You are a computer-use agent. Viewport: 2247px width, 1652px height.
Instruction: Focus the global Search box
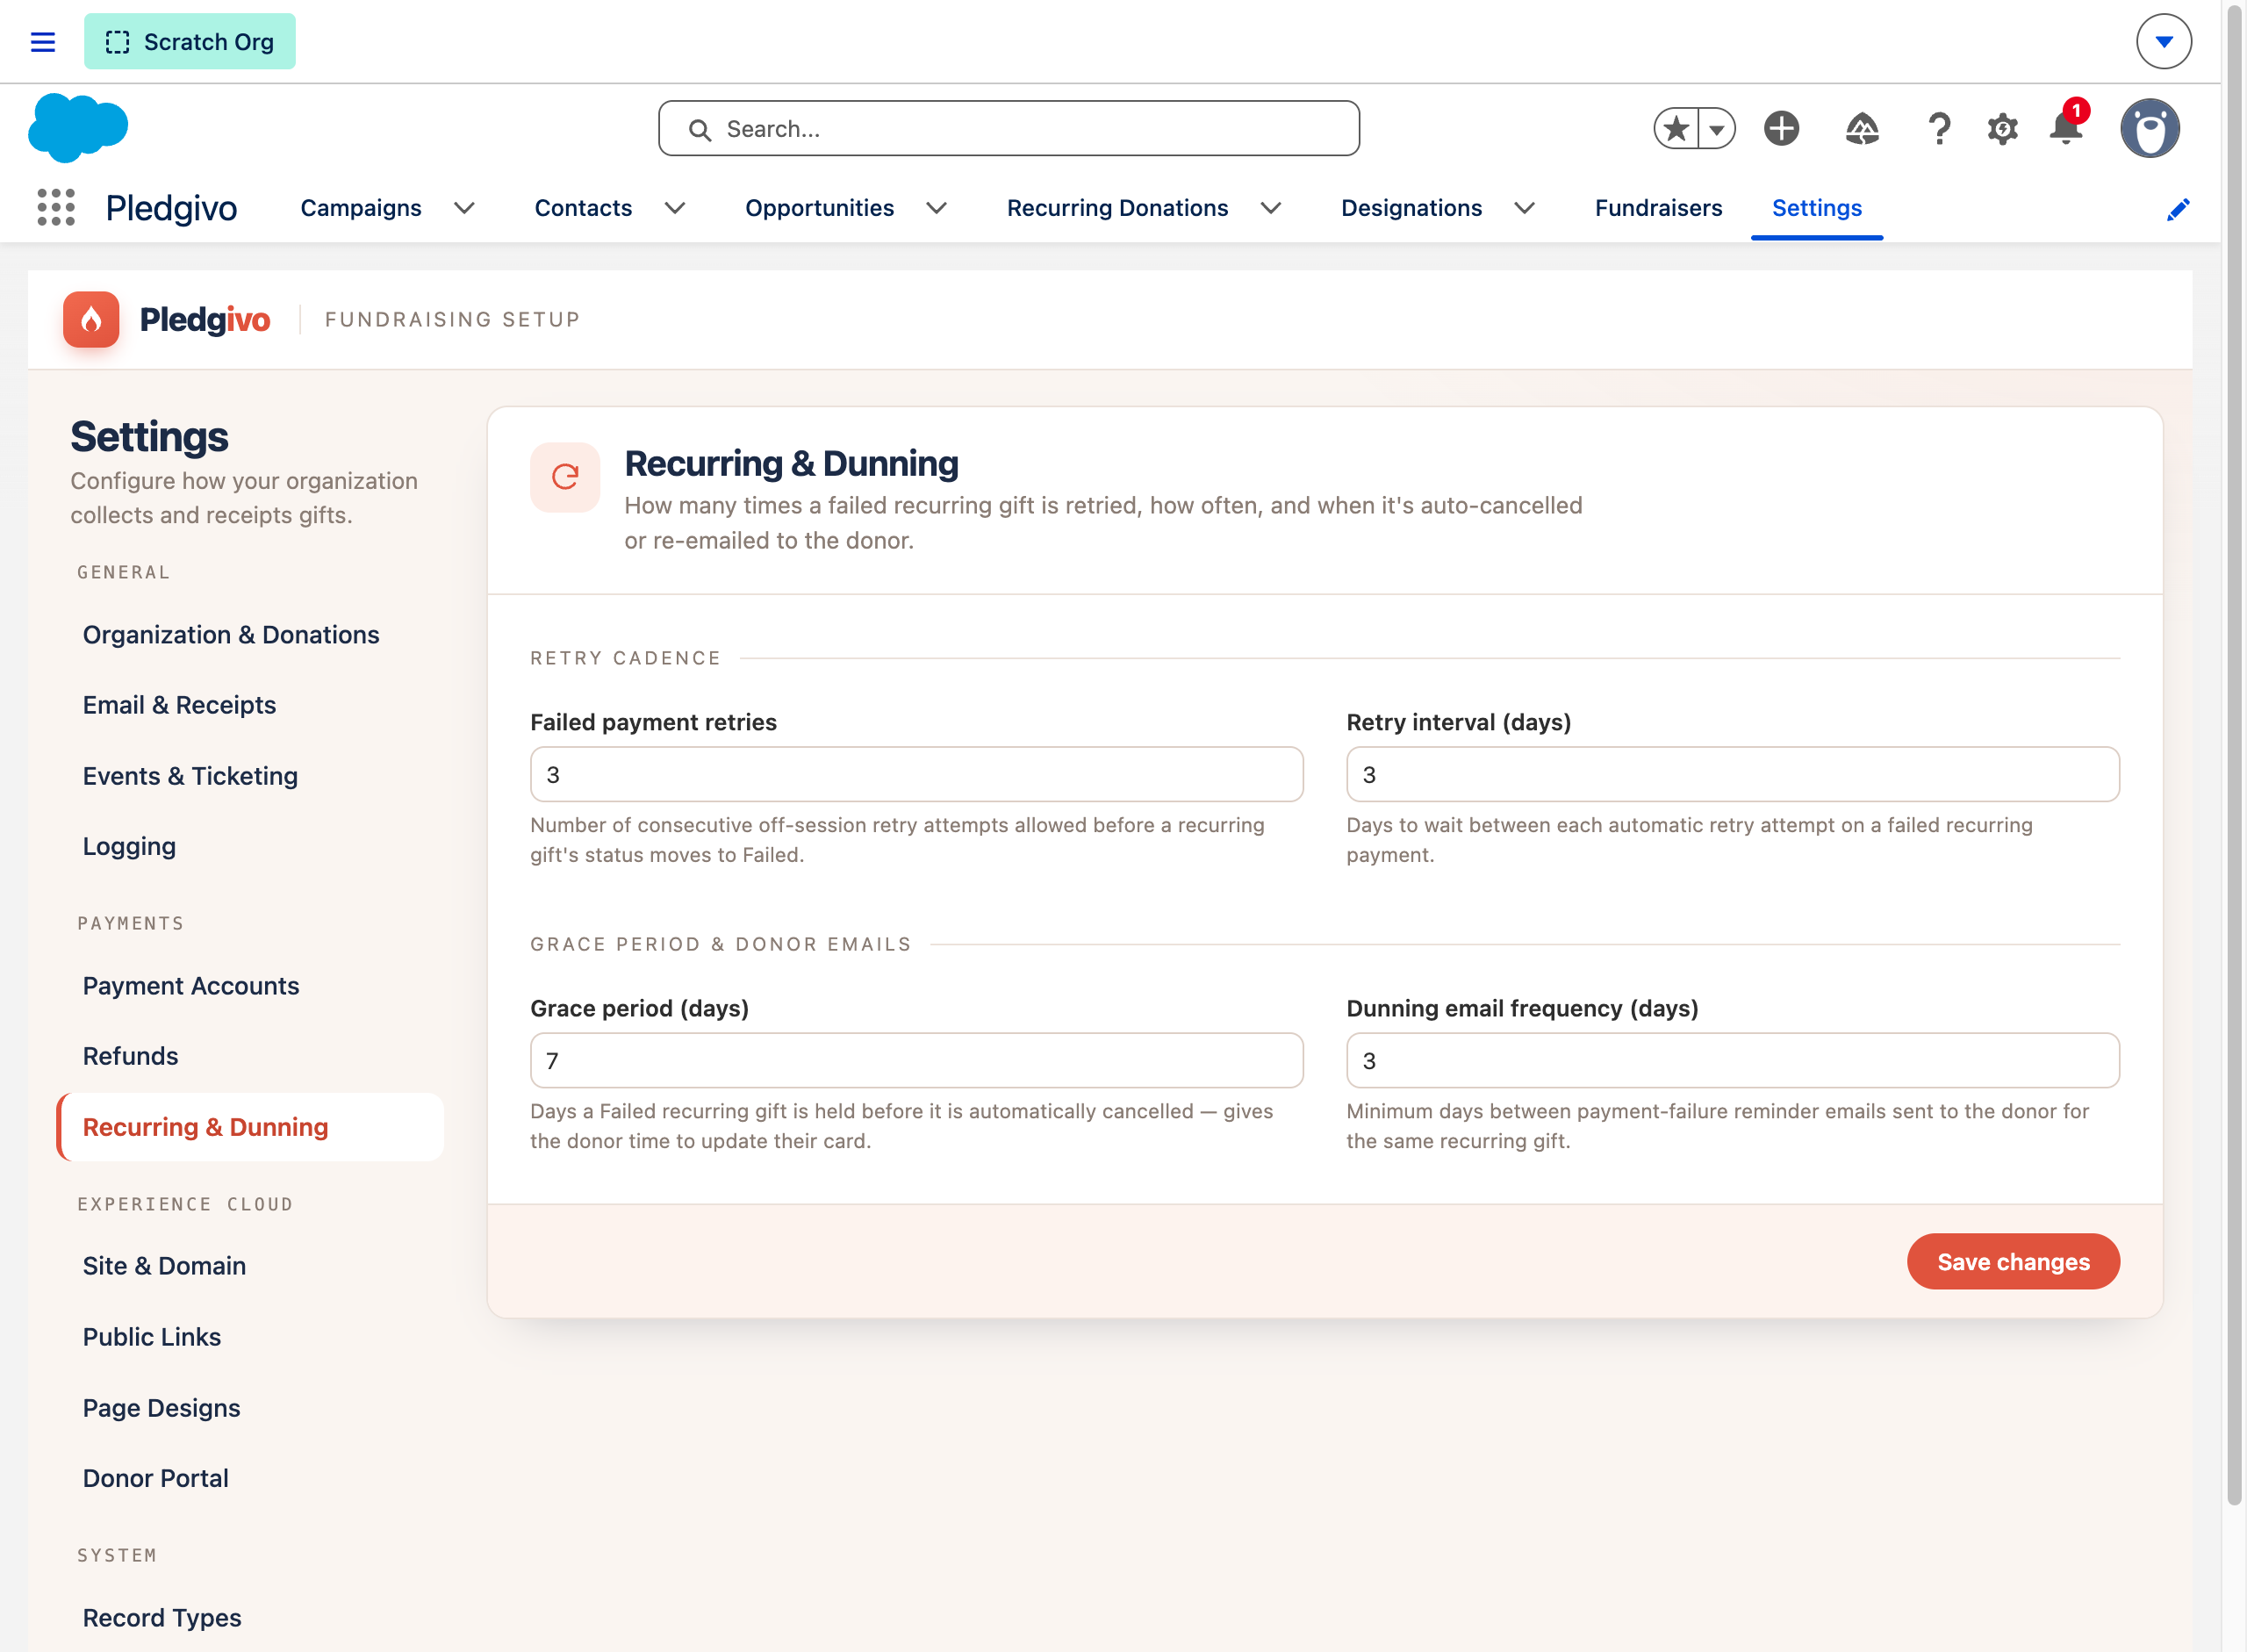(x=1009, y=129)
